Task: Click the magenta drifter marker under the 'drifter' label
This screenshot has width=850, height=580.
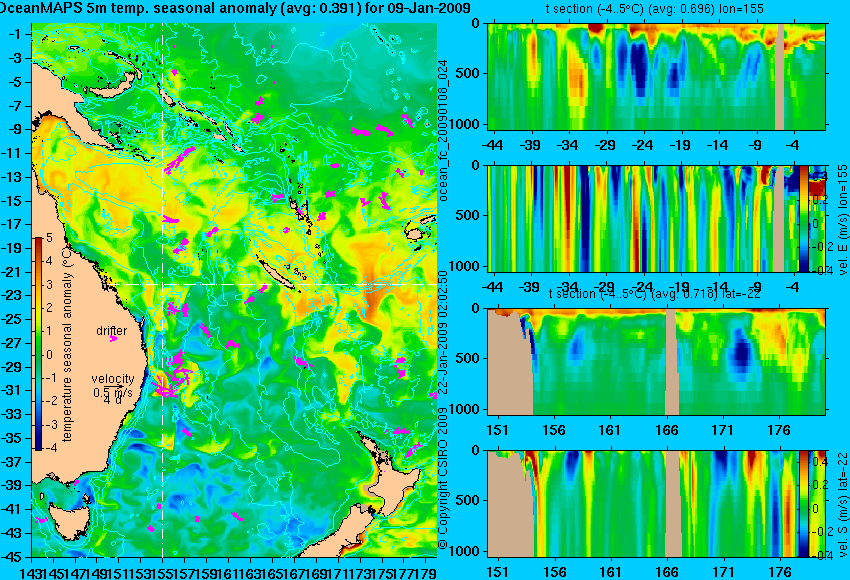Action: pyautogui.click(x=113, y=339)
